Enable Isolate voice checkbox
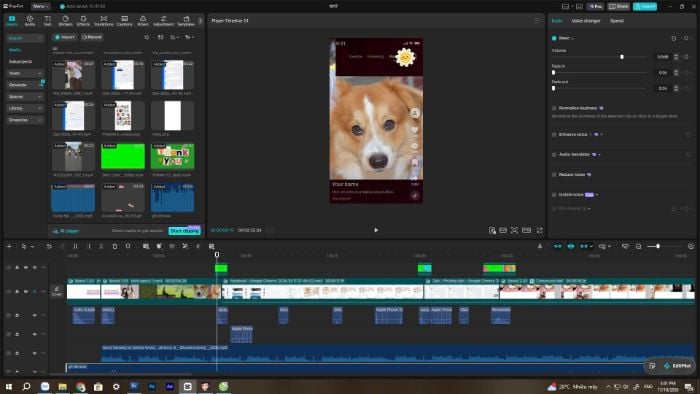The height and width of the screenshot is (394, 700). (554, 195)
